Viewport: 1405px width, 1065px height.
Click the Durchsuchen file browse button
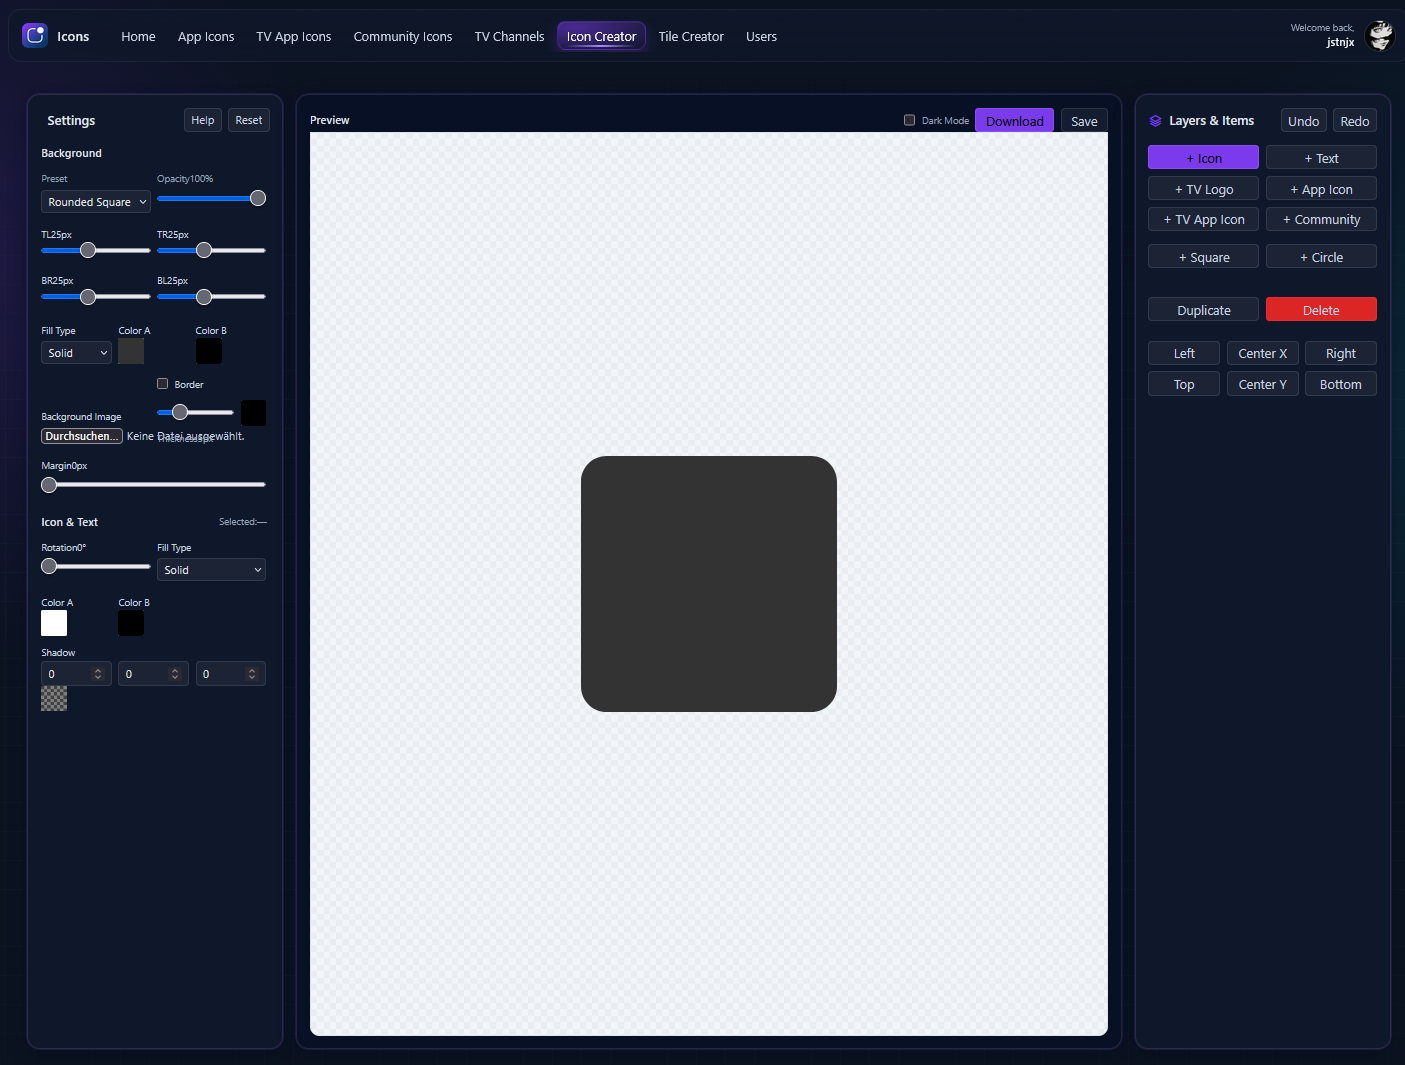(x=82, y=436)
